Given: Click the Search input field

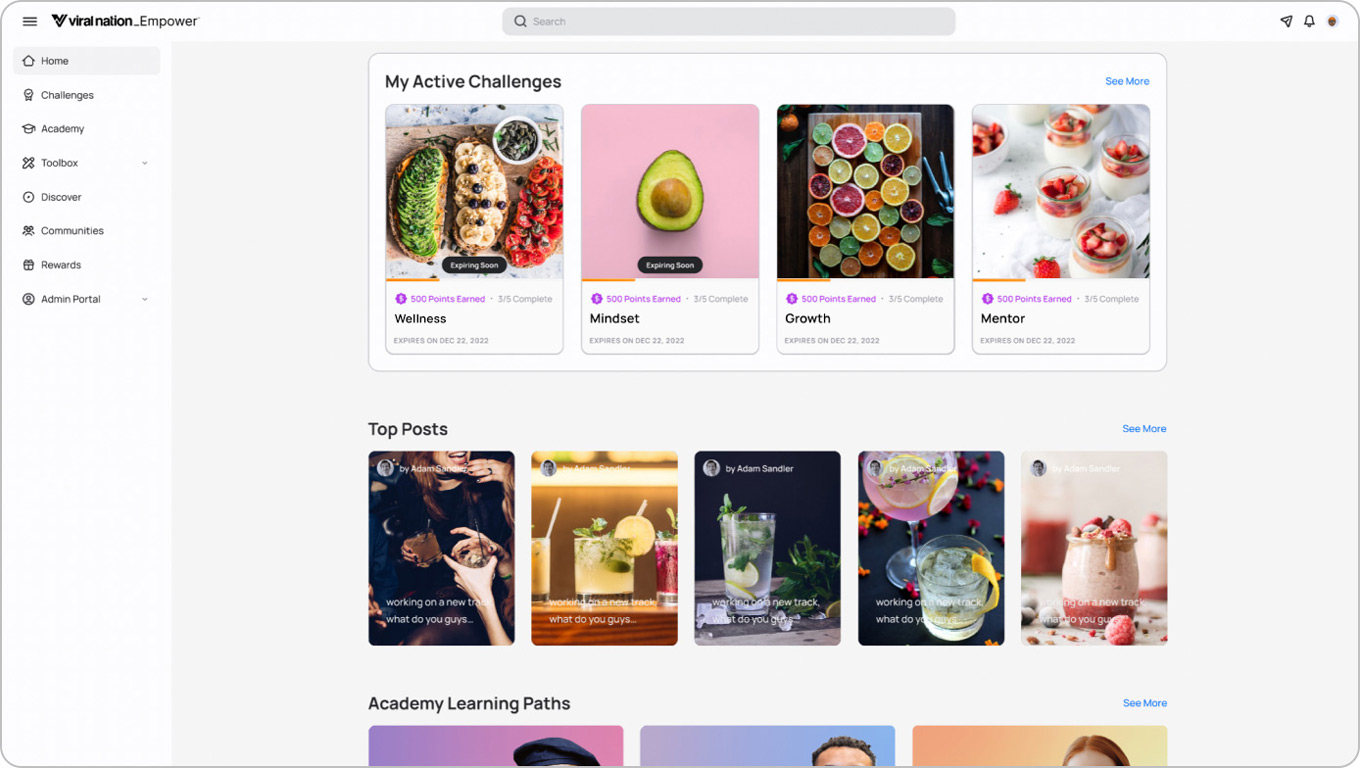Looking at the screenshot, I should [x=728, y=21].
